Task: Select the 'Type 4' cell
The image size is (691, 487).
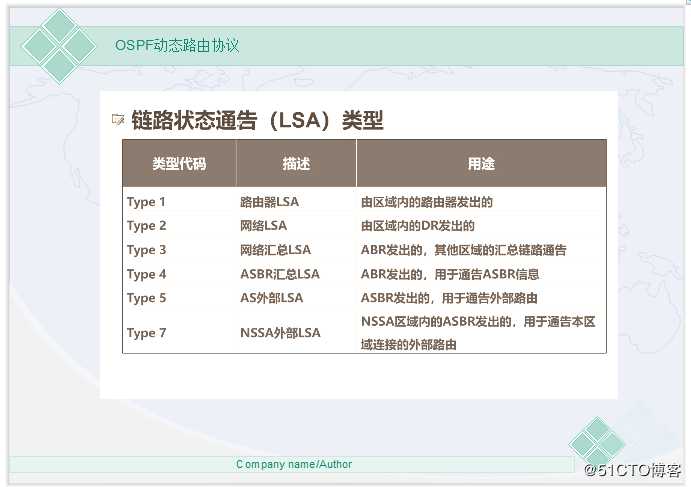Action: (146, 274)
